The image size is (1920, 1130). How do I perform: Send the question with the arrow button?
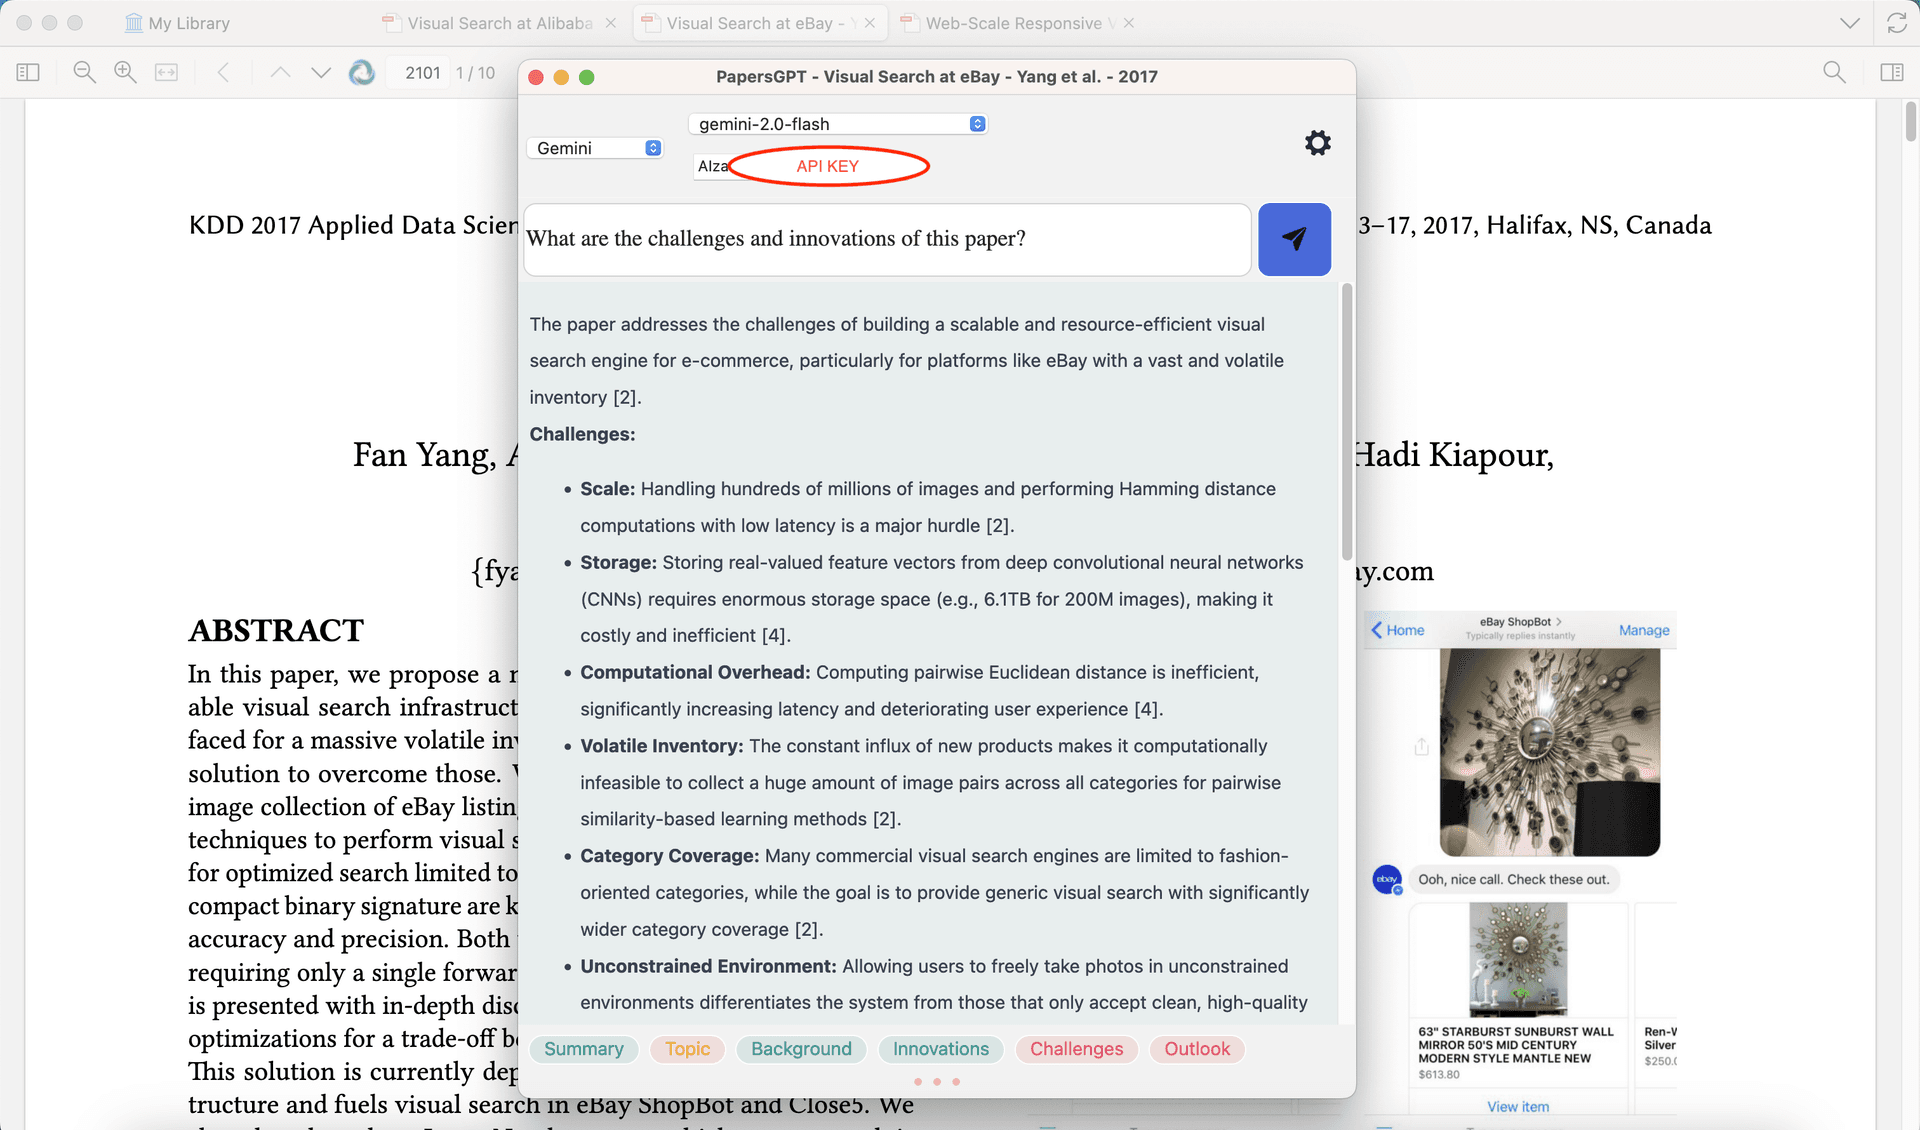(1293, 239)
